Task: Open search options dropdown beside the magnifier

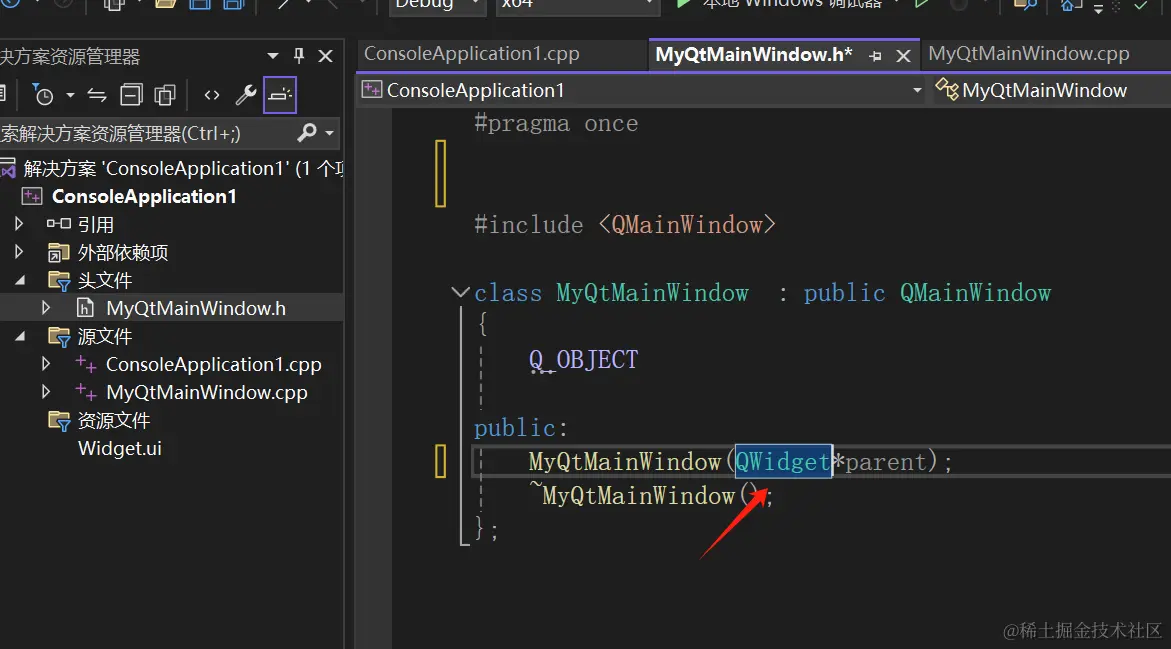Action: coord(329,134)
